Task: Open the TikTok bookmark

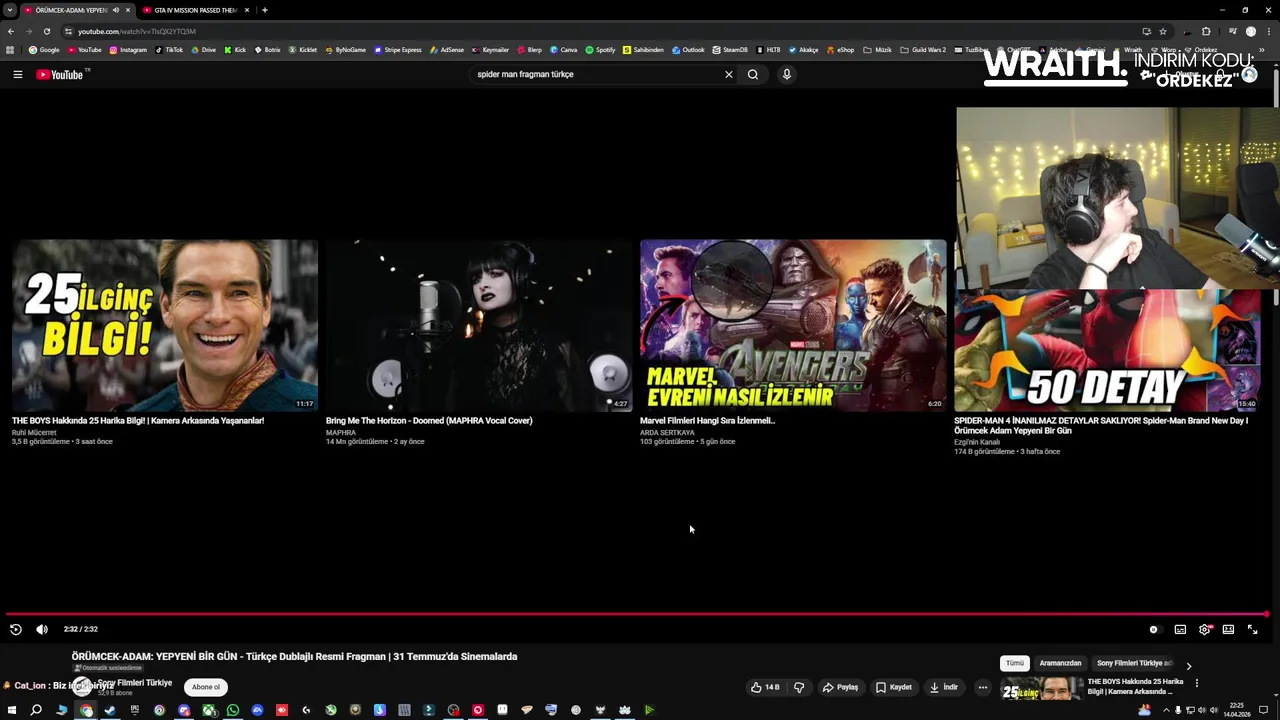Action: point(169,50)
